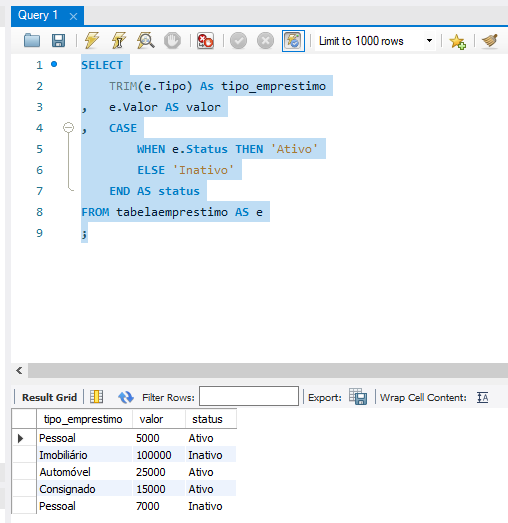Run Explain plan magnifier icon
Image resolution: width=508 pixels, height=523 pixels.
(x=145, y=41)
